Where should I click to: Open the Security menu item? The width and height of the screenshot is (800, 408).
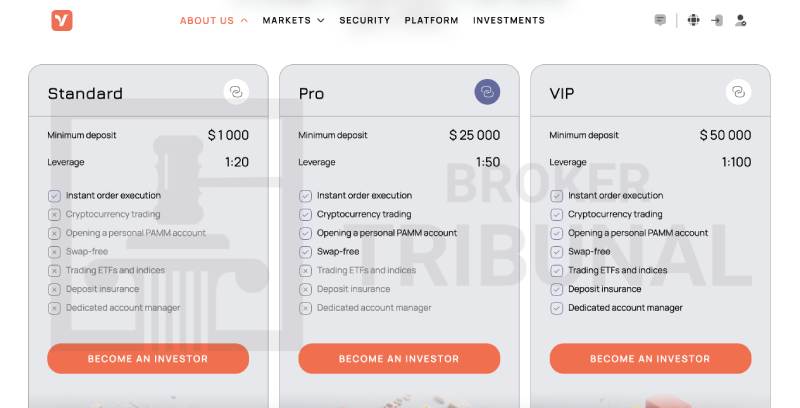pyautogui.click(x=365, y=20)
